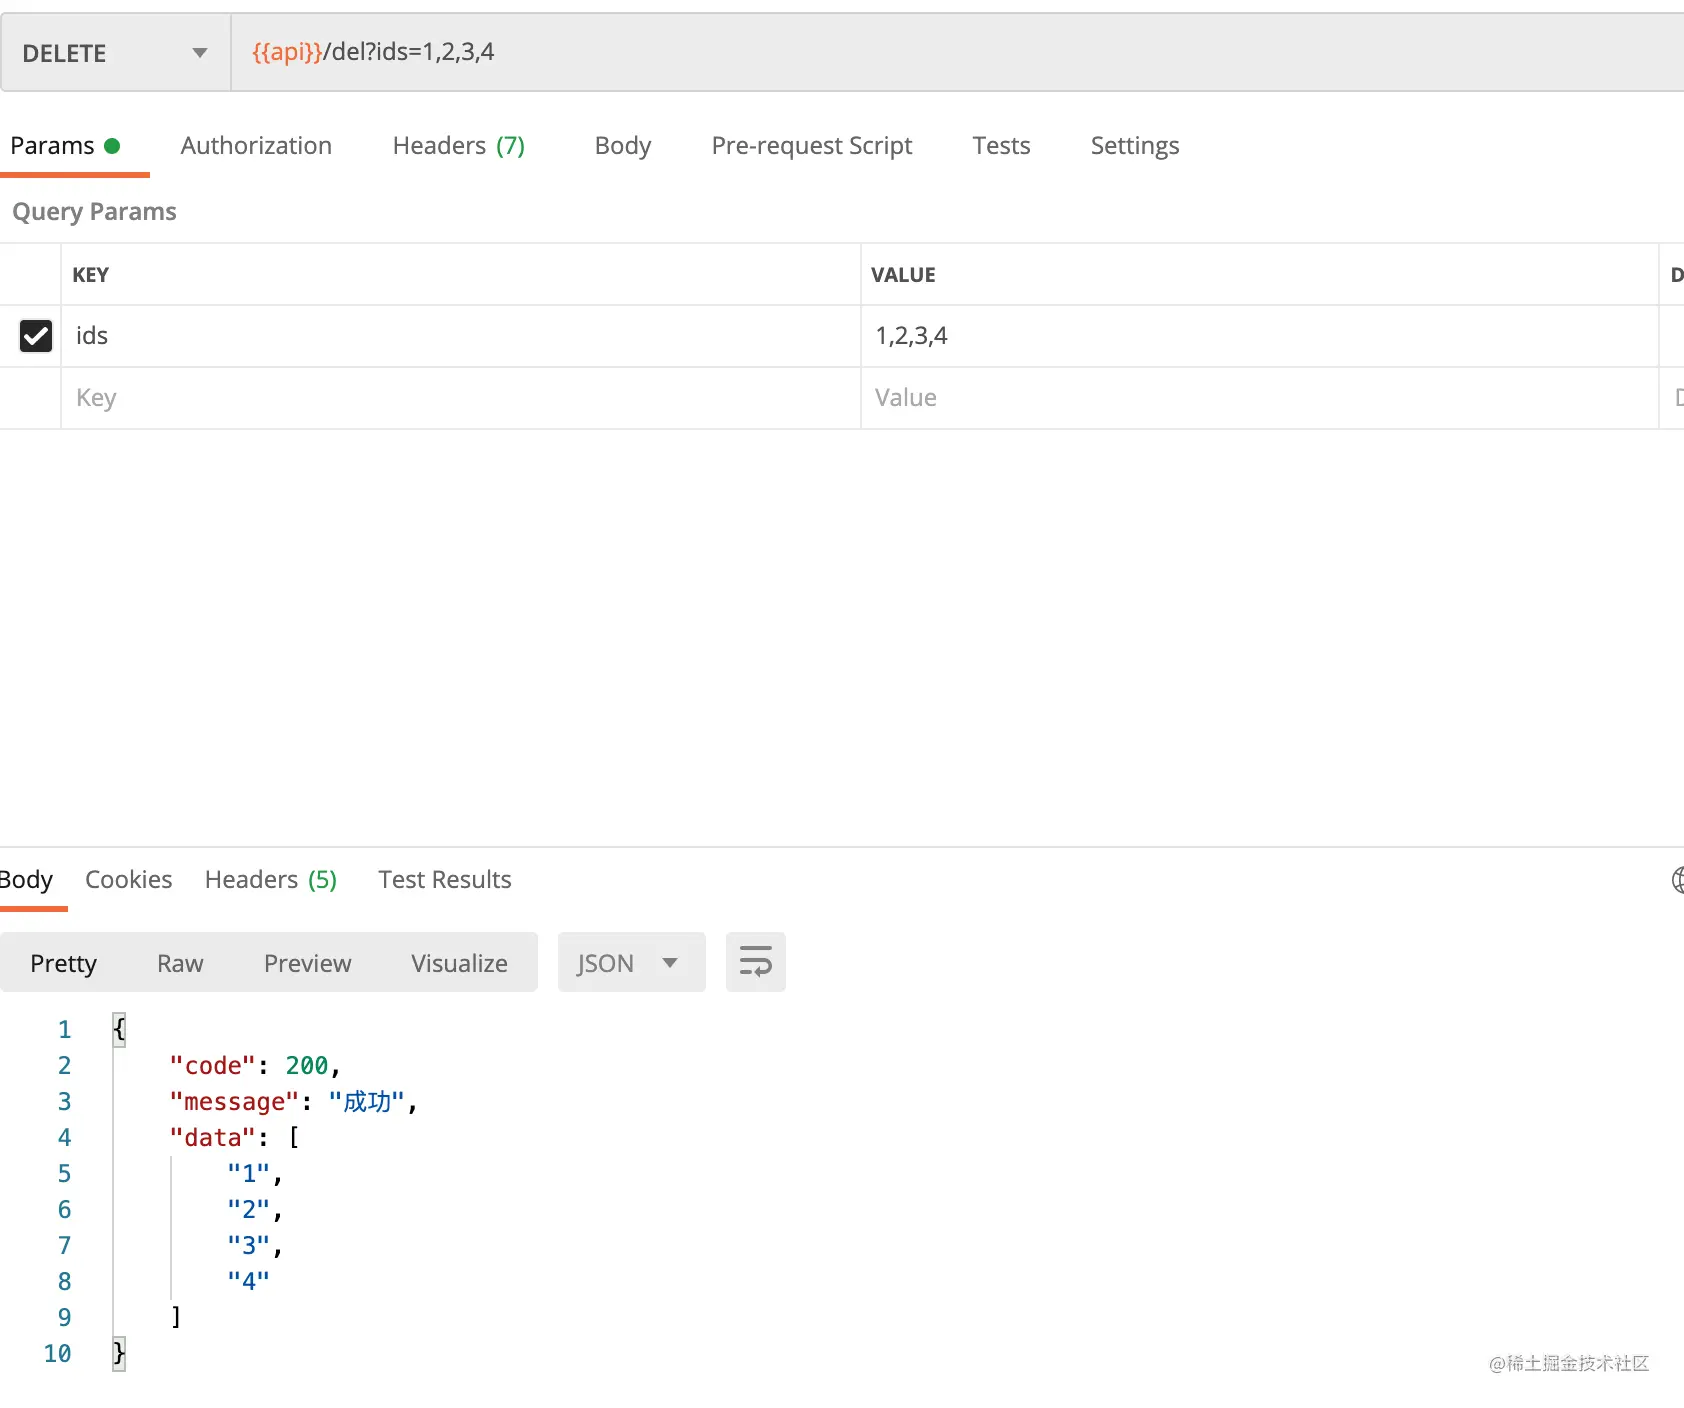1684x1408 pixels.
Task: Uncheck the ids query parameter checkbox
Action: pos(36,336)
